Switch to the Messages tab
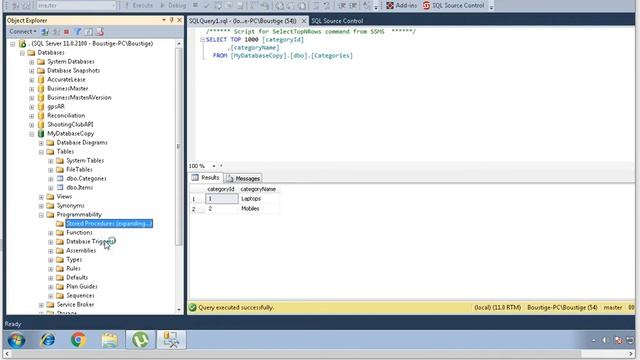 click(243, 178)
